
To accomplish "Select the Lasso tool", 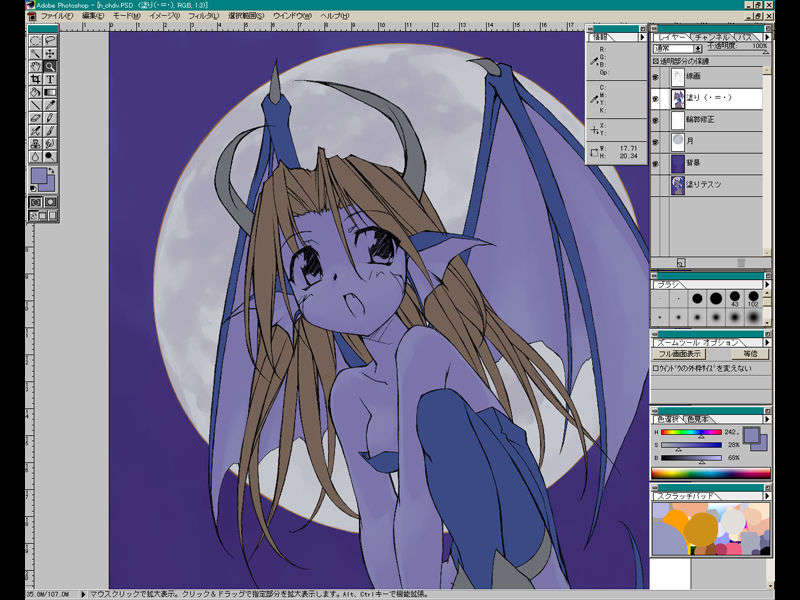I will [50, 40].
